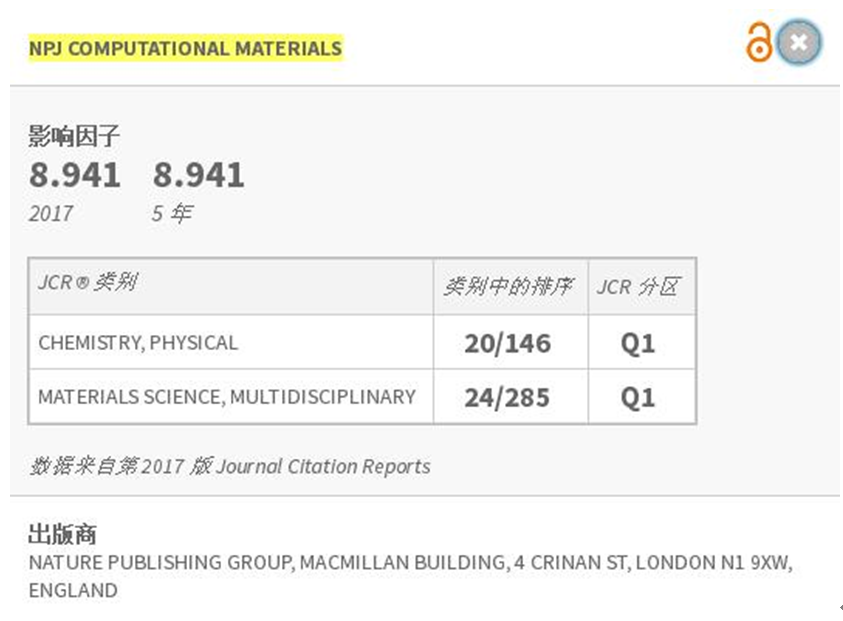Click the Q1 quartile for Materials Science

(x=638, y=398)
